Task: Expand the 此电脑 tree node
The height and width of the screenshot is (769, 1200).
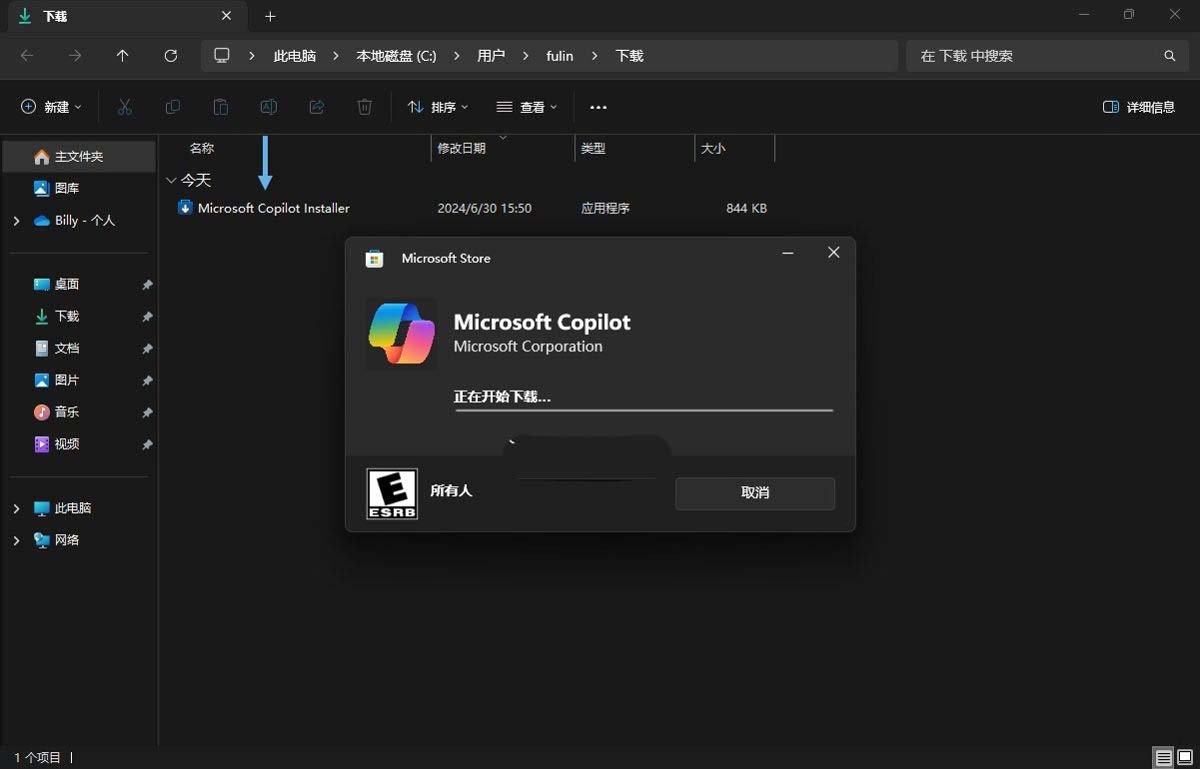Action: [x=16, y=509]
